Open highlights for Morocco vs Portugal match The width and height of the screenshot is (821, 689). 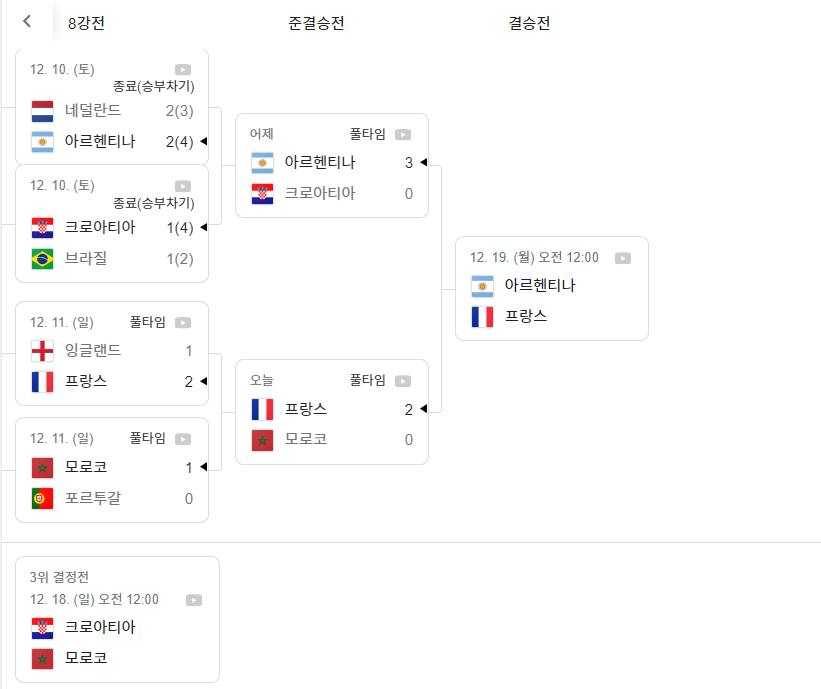(x=182, y=438)
